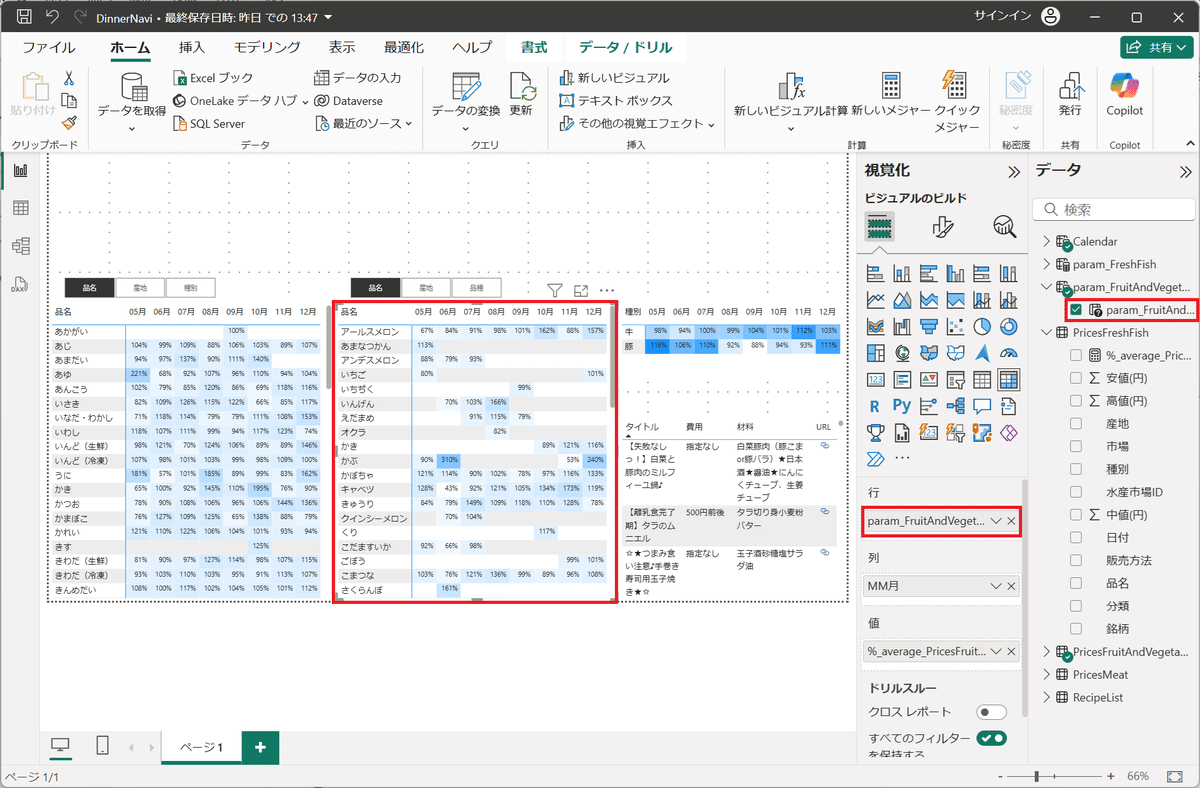Insert a テキスト ボックス
The image size is (1200, 788).
pos(615,101)
